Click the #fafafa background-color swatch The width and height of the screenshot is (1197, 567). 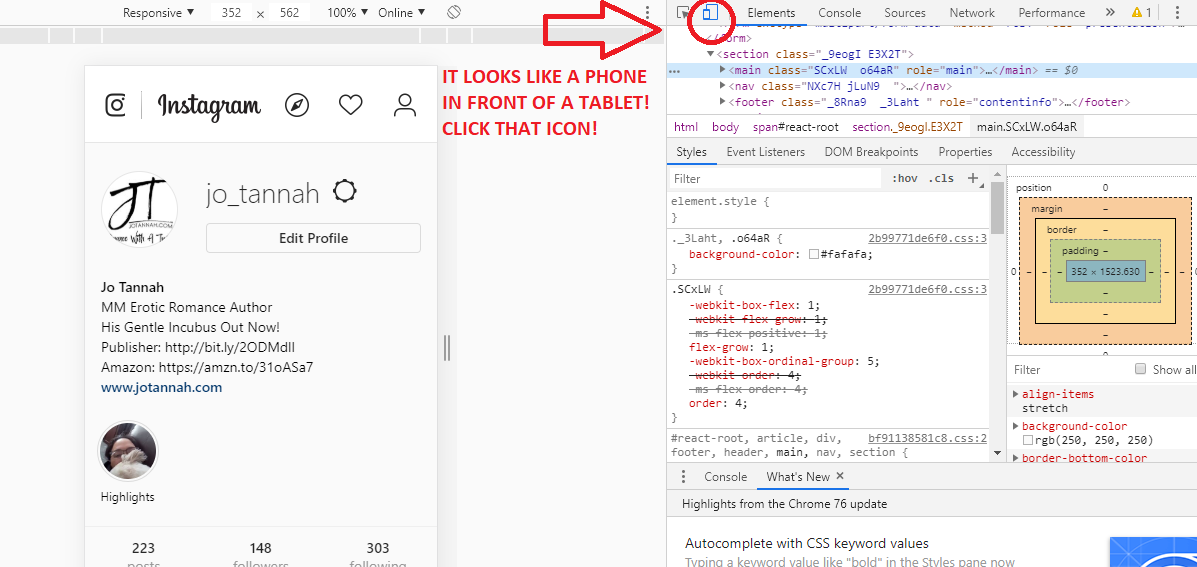(814, 254)
